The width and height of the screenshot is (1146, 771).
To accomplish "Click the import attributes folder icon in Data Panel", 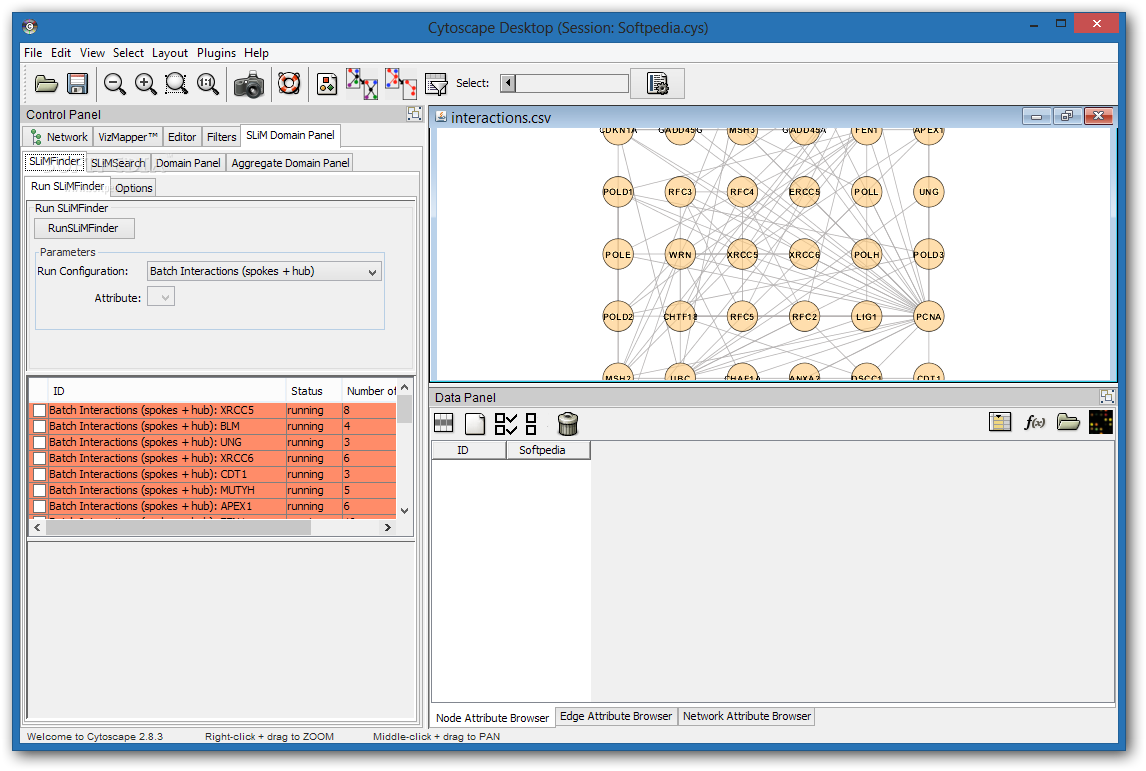I will click(x=1068, y=422).
